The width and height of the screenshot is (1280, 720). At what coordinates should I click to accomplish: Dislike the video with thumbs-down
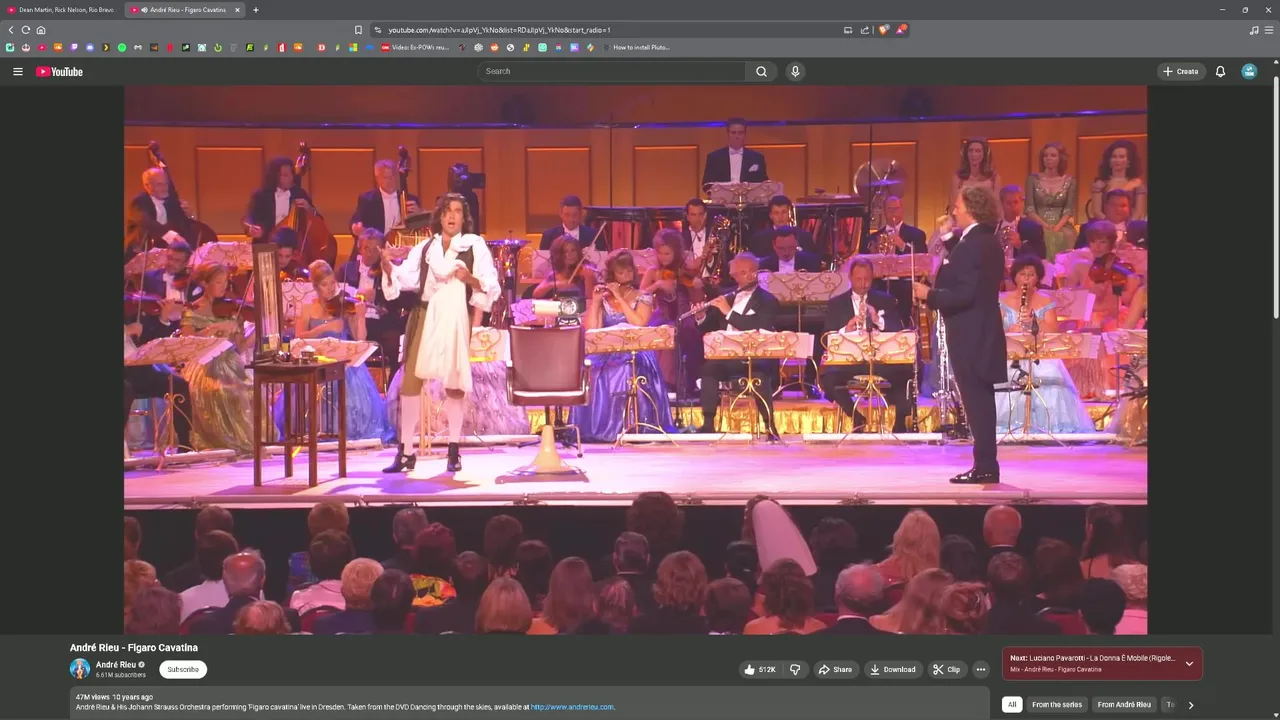click(795, 669)
